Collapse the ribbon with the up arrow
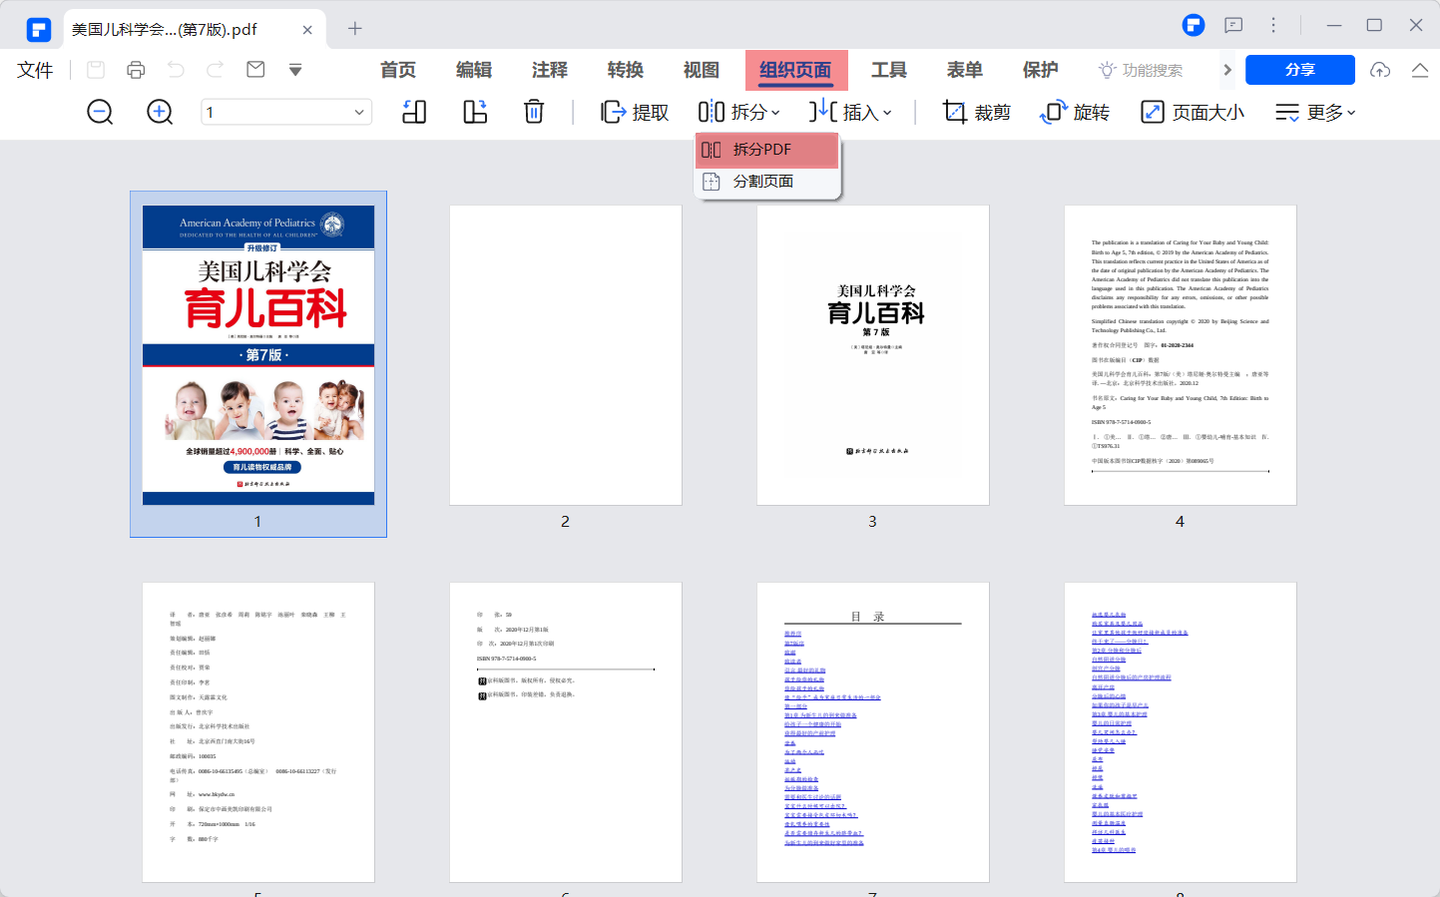Screen dimensions: 1440x897 (1420, 70)
